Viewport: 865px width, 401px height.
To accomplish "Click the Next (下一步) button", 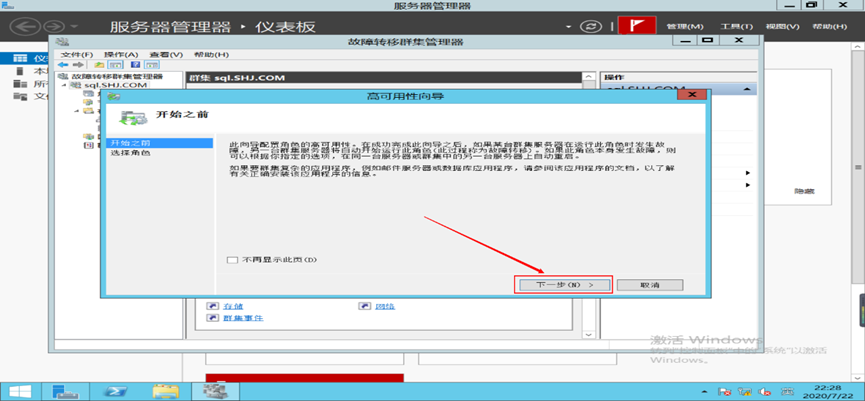I will (563, 285).
